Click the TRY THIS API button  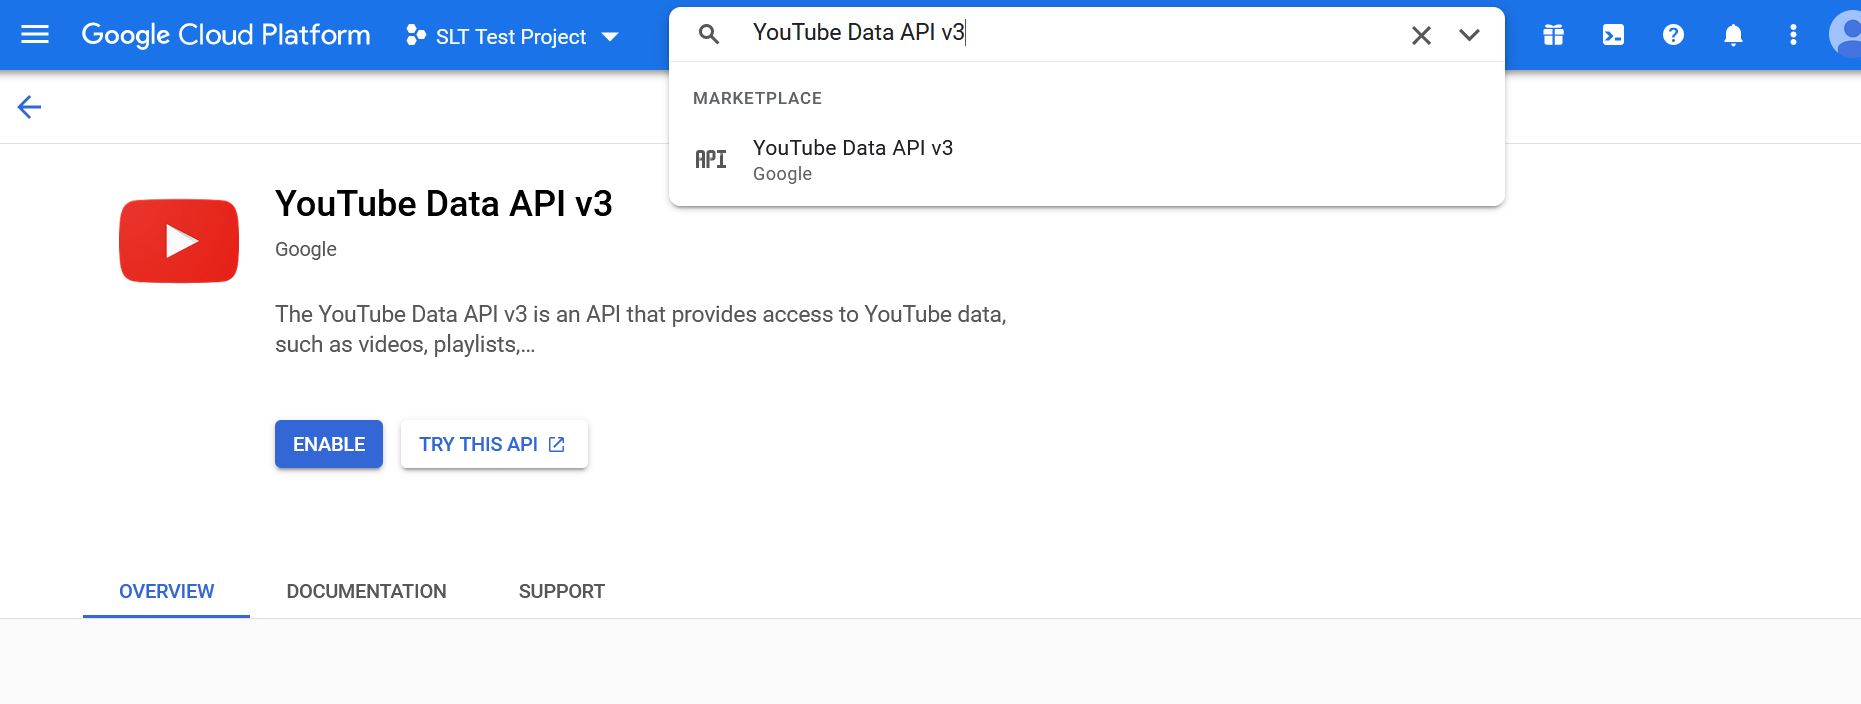pyautogui.click(x=493, y=444)
